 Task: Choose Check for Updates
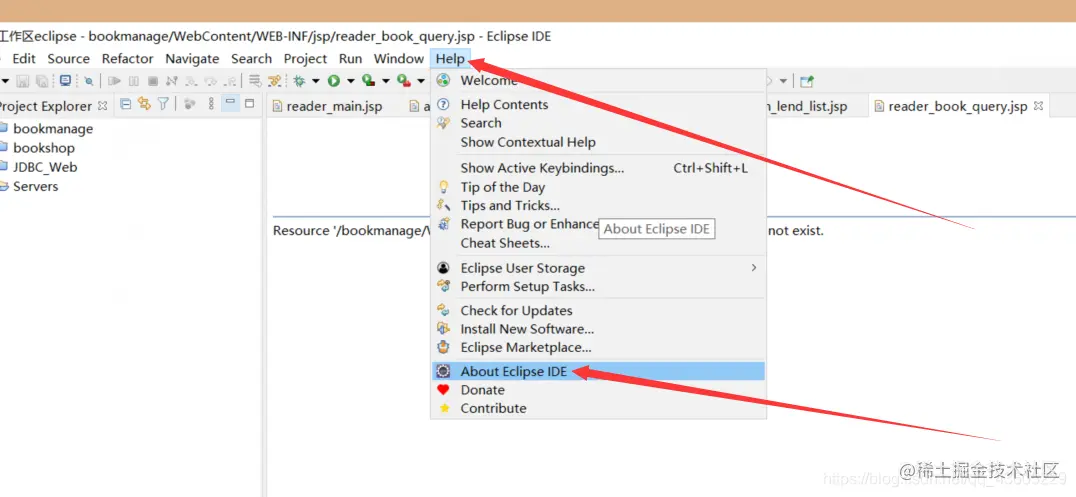pos(598,310)
